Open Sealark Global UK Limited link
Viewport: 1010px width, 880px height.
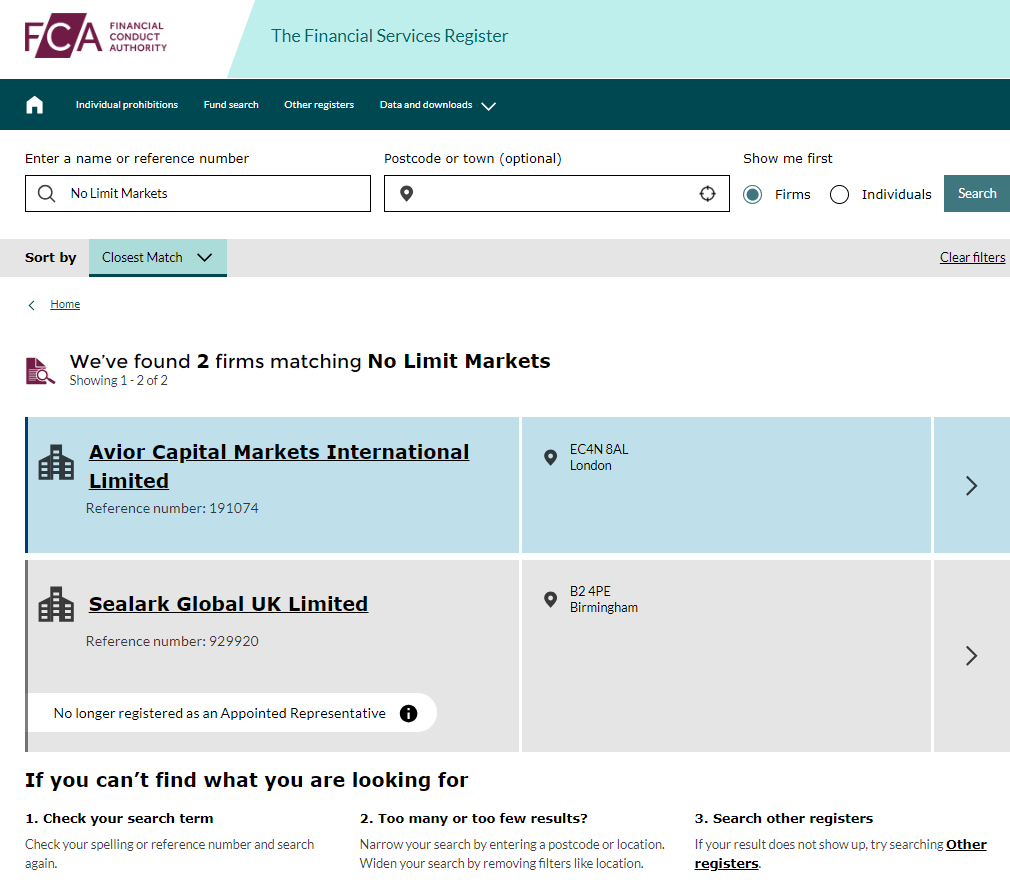[228, 604]
